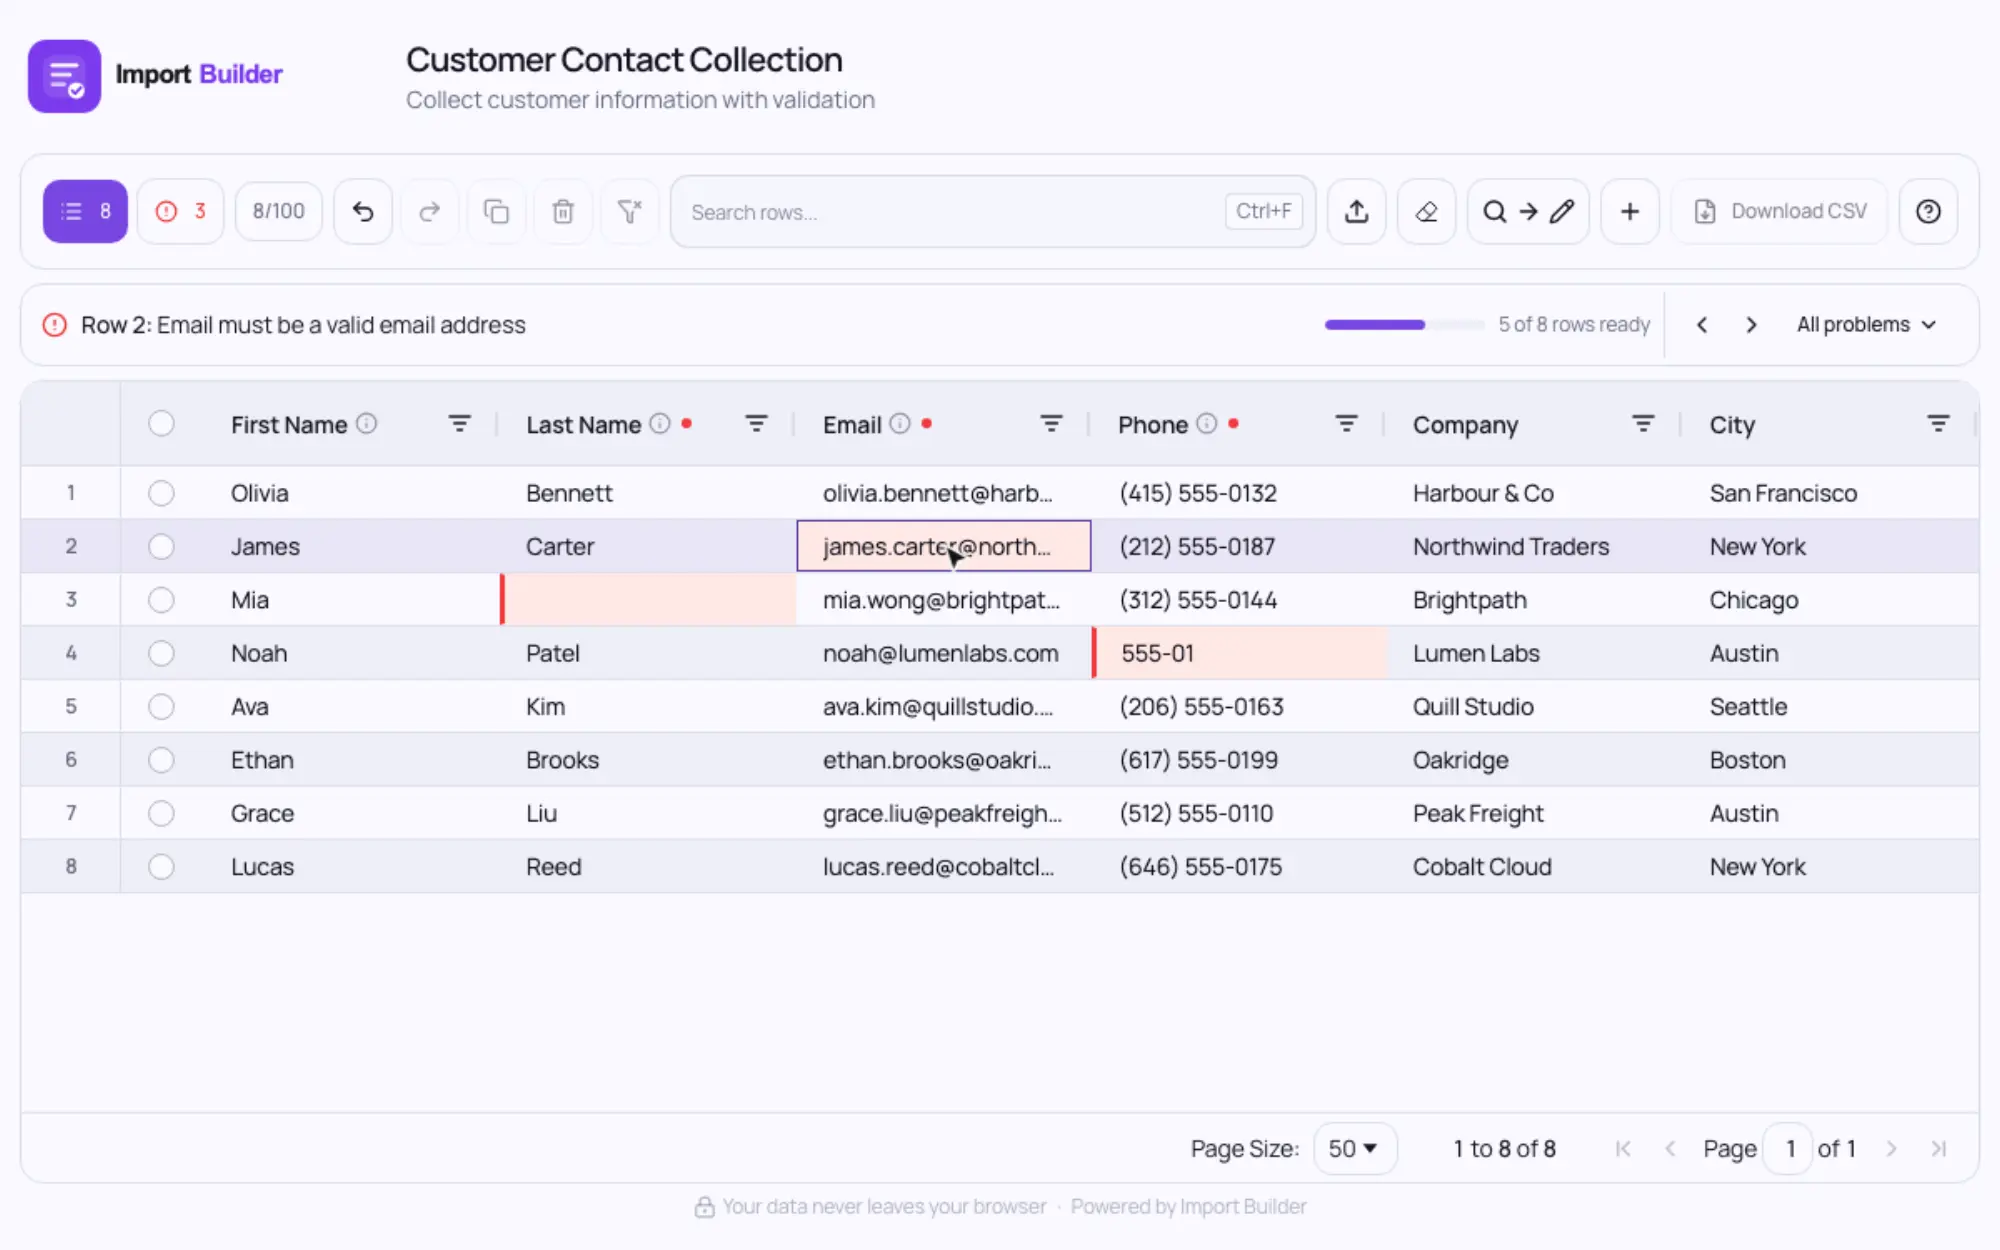Image resolution: width=2000 pixels, height=1250 pixels.
Task: Click the rows ready progress bar
Action: pos(1404,325)
